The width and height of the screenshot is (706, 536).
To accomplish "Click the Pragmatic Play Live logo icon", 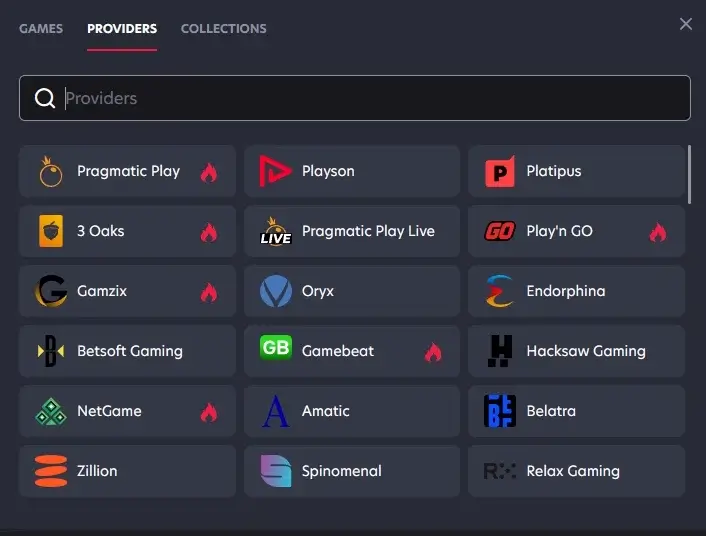I will 276,231.
